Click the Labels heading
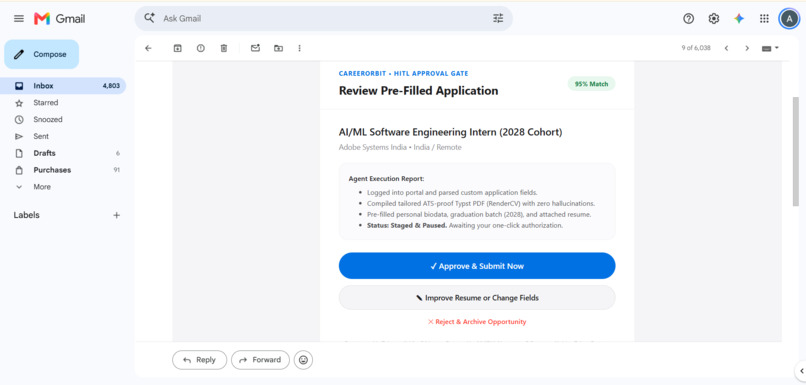 click(27, 215)
